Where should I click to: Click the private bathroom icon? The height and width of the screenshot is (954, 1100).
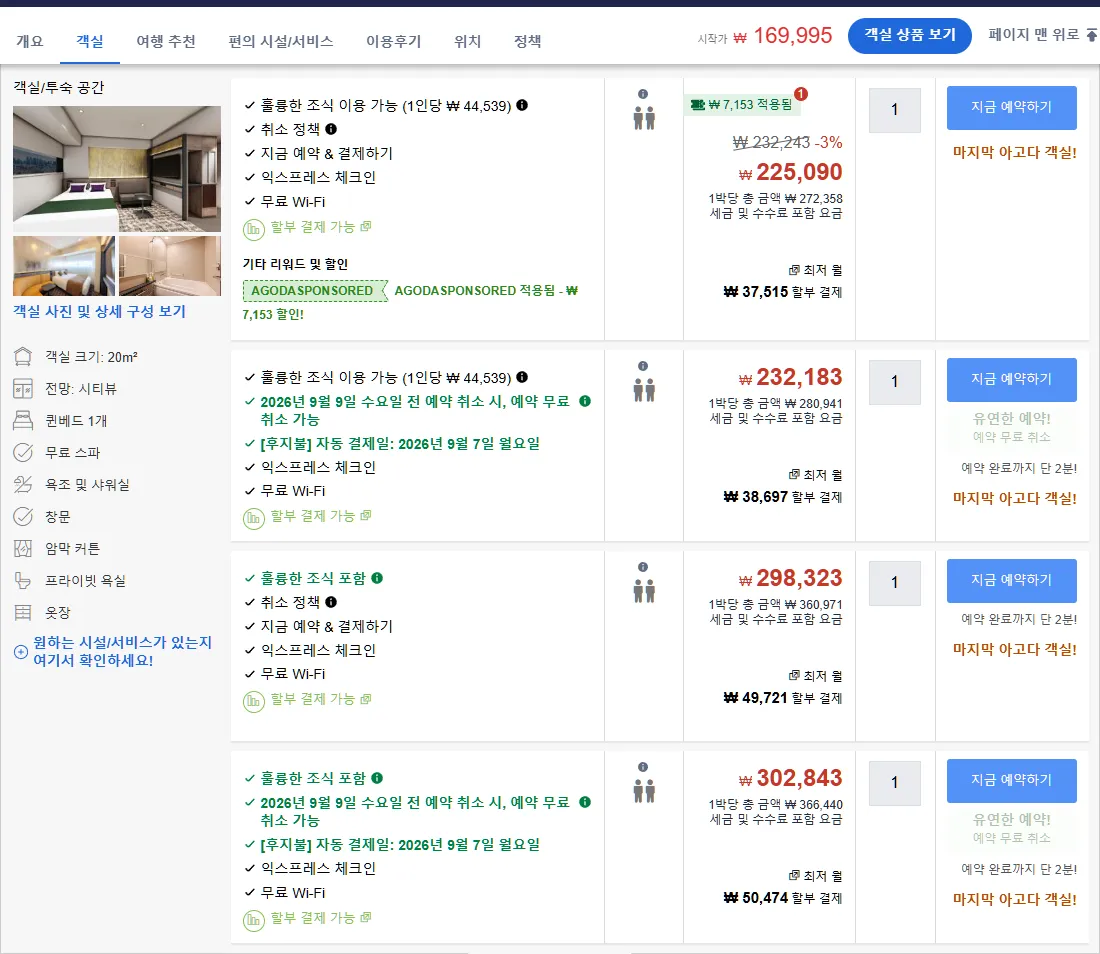23,580
